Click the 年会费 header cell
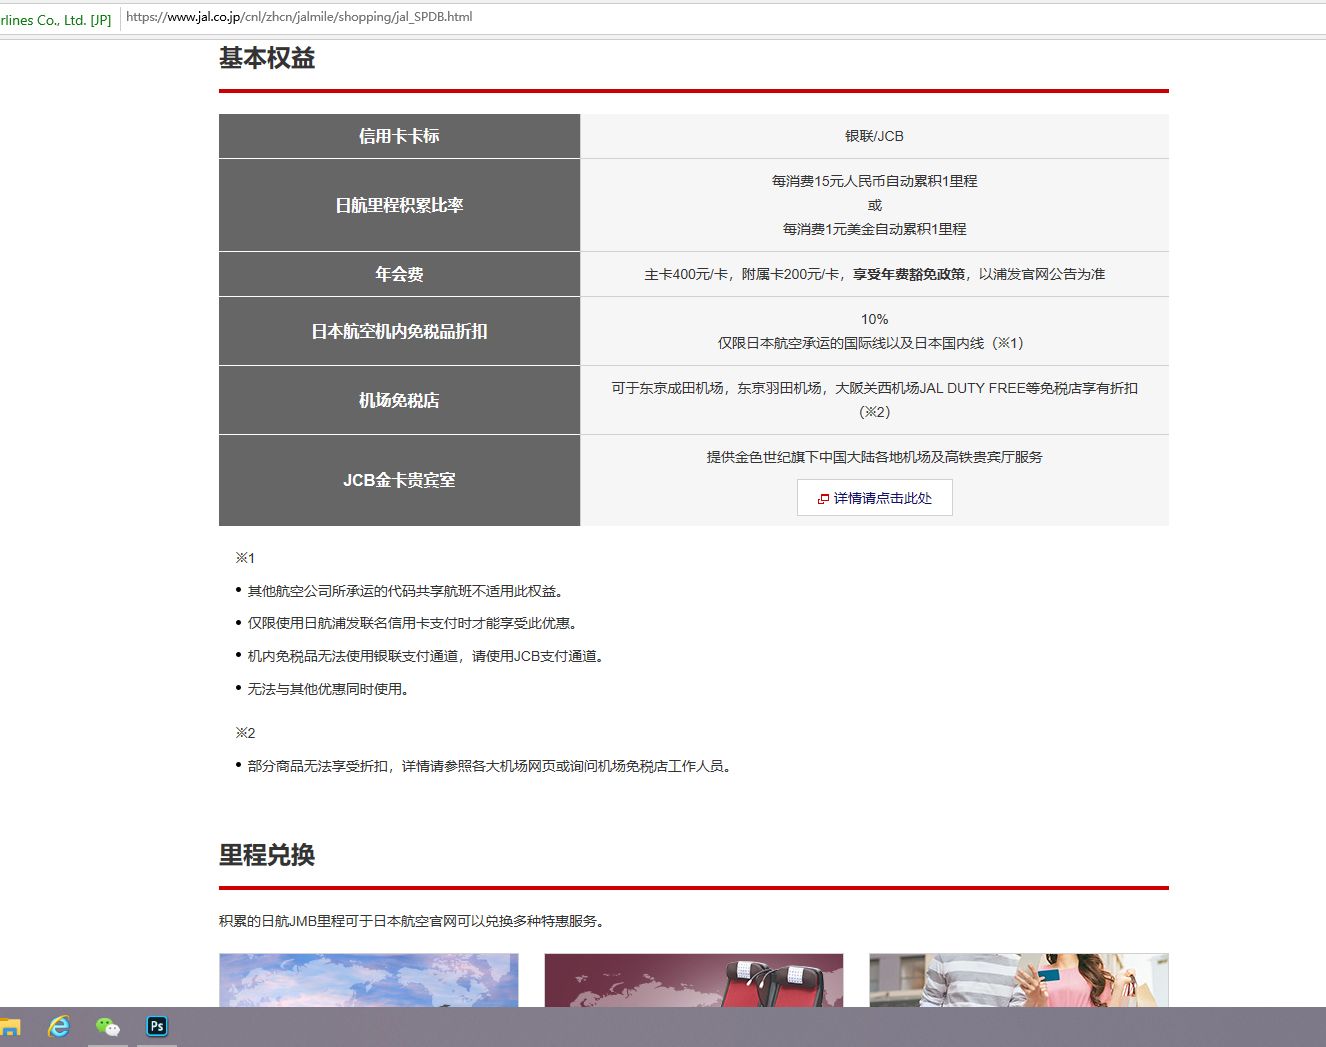1326x1047 pixels. tap(399, 274)
